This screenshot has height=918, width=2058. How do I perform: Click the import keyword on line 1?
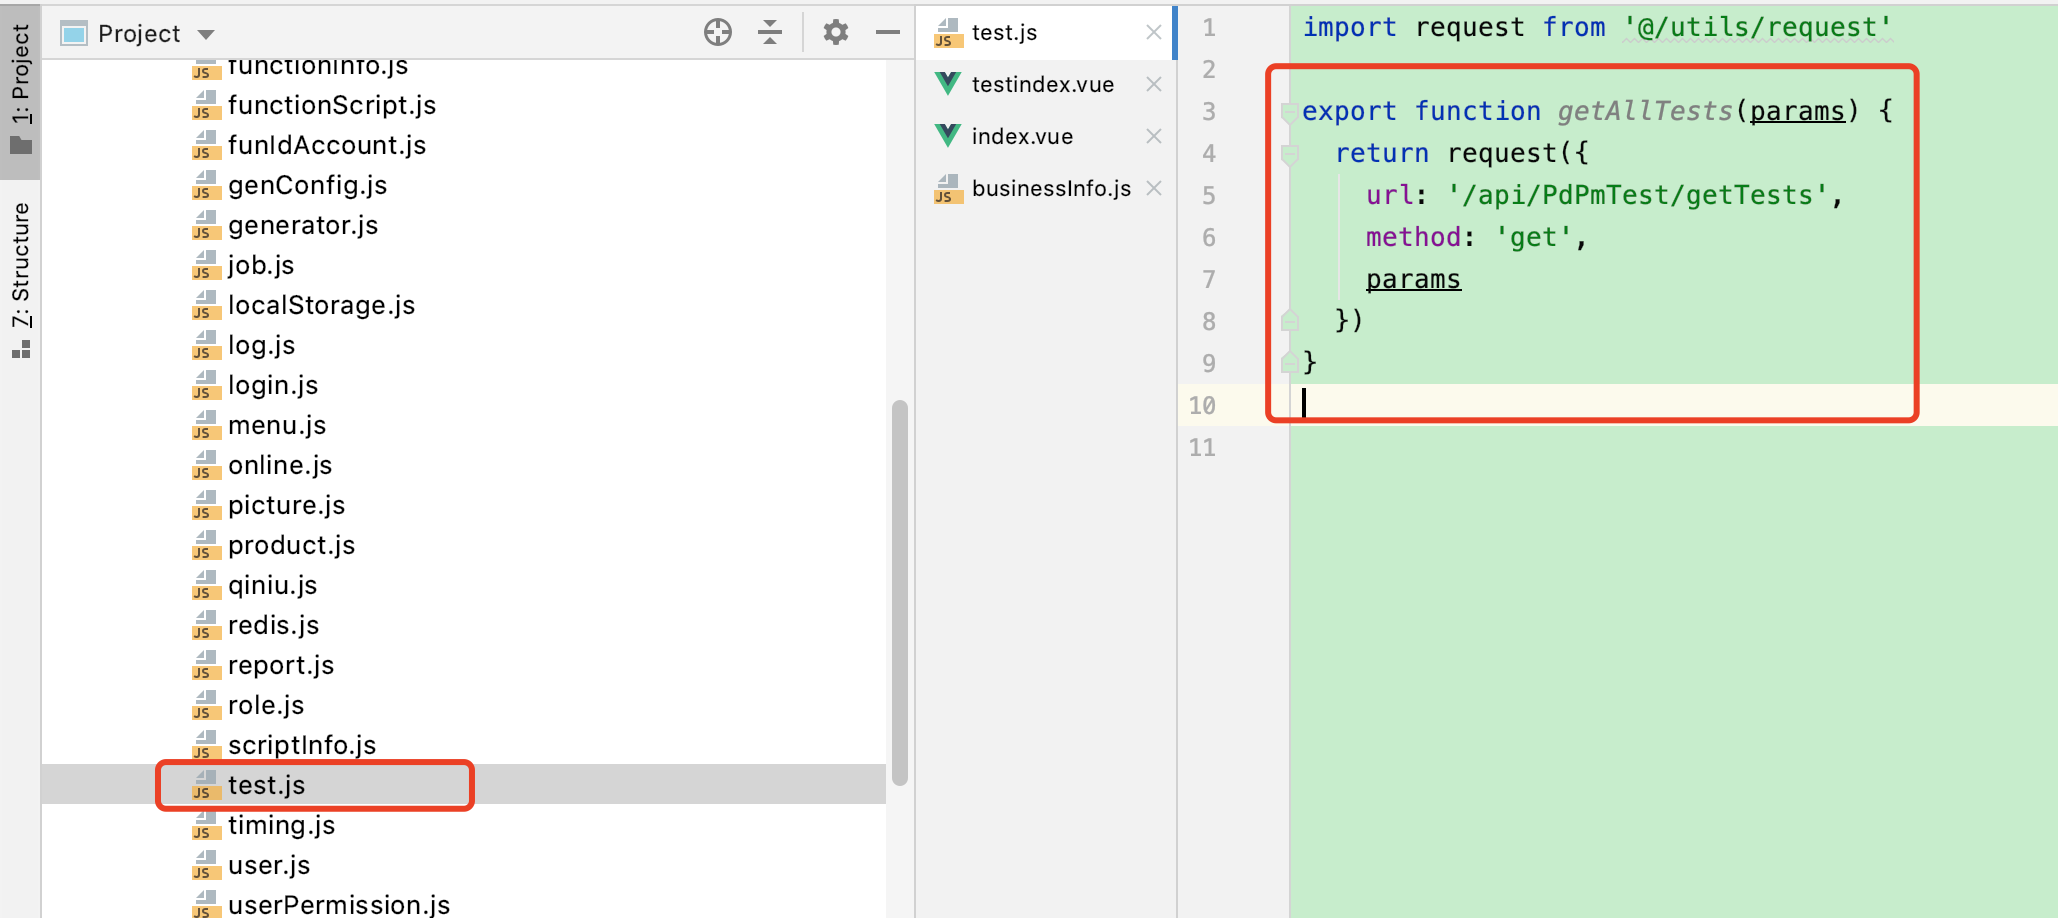[1349, 28]
